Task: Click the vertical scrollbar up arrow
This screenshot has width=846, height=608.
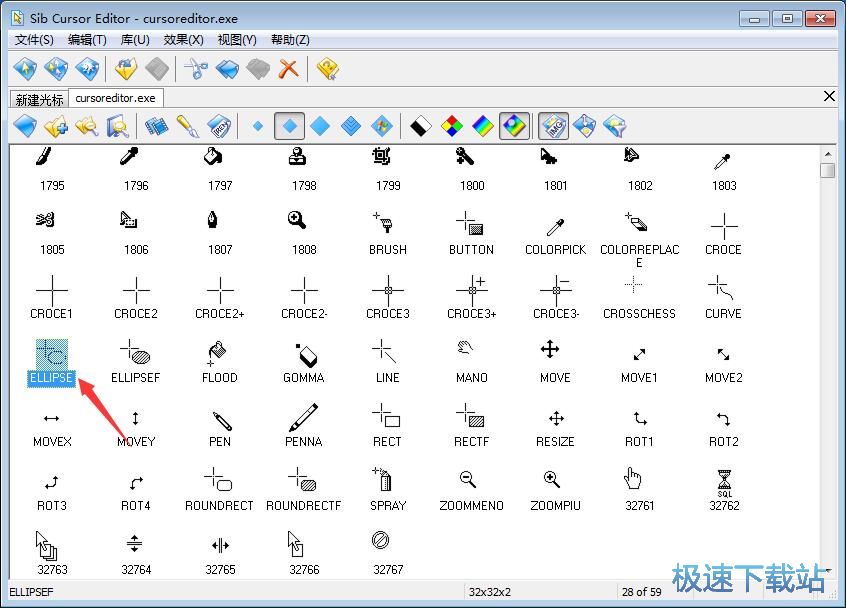Action: point(827,153)
